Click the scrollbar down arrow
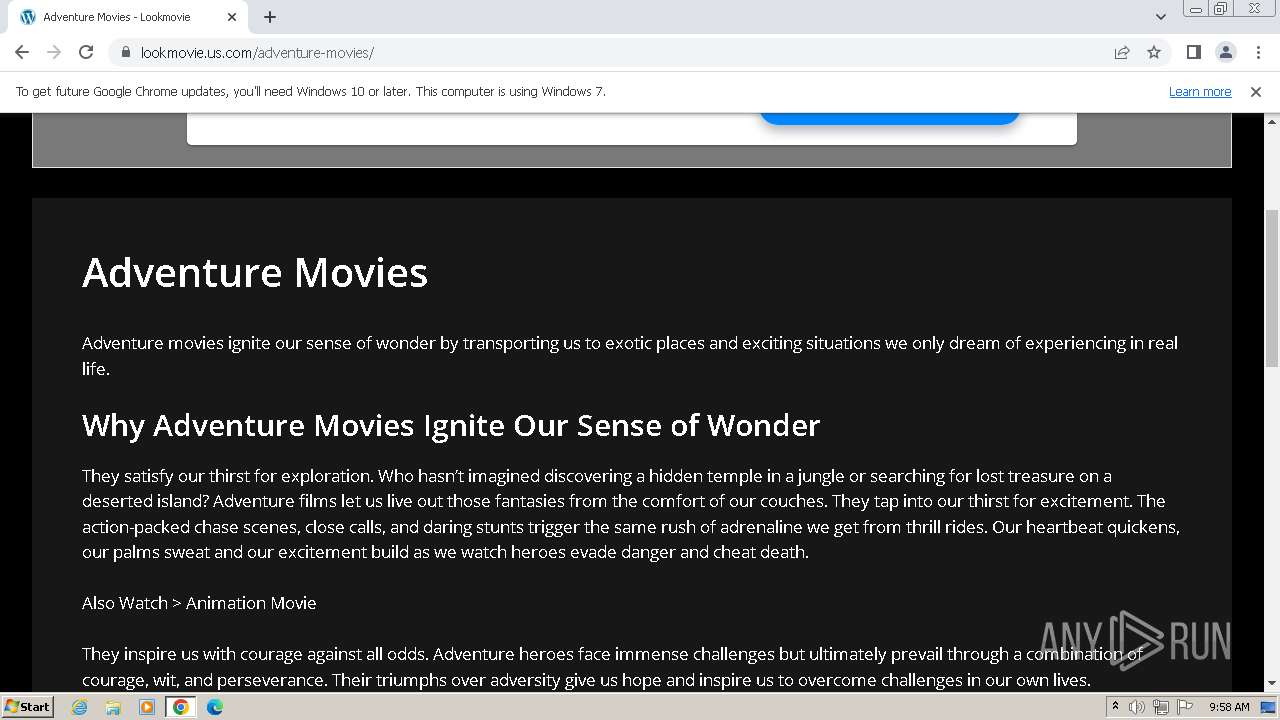This screenshot has width=1280, height=720. click(1272, 684)
